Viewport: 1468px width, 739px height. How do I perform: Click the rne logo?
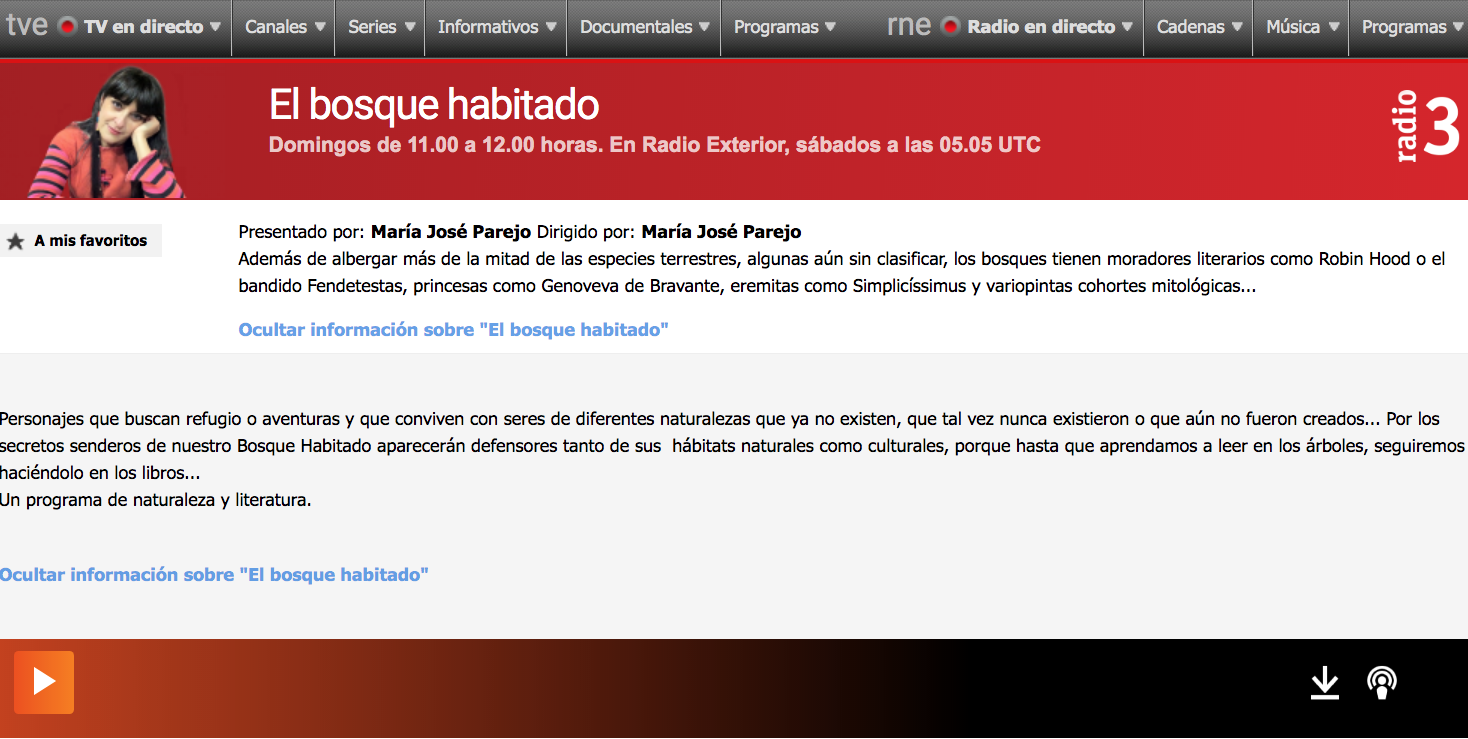[908, 26]
